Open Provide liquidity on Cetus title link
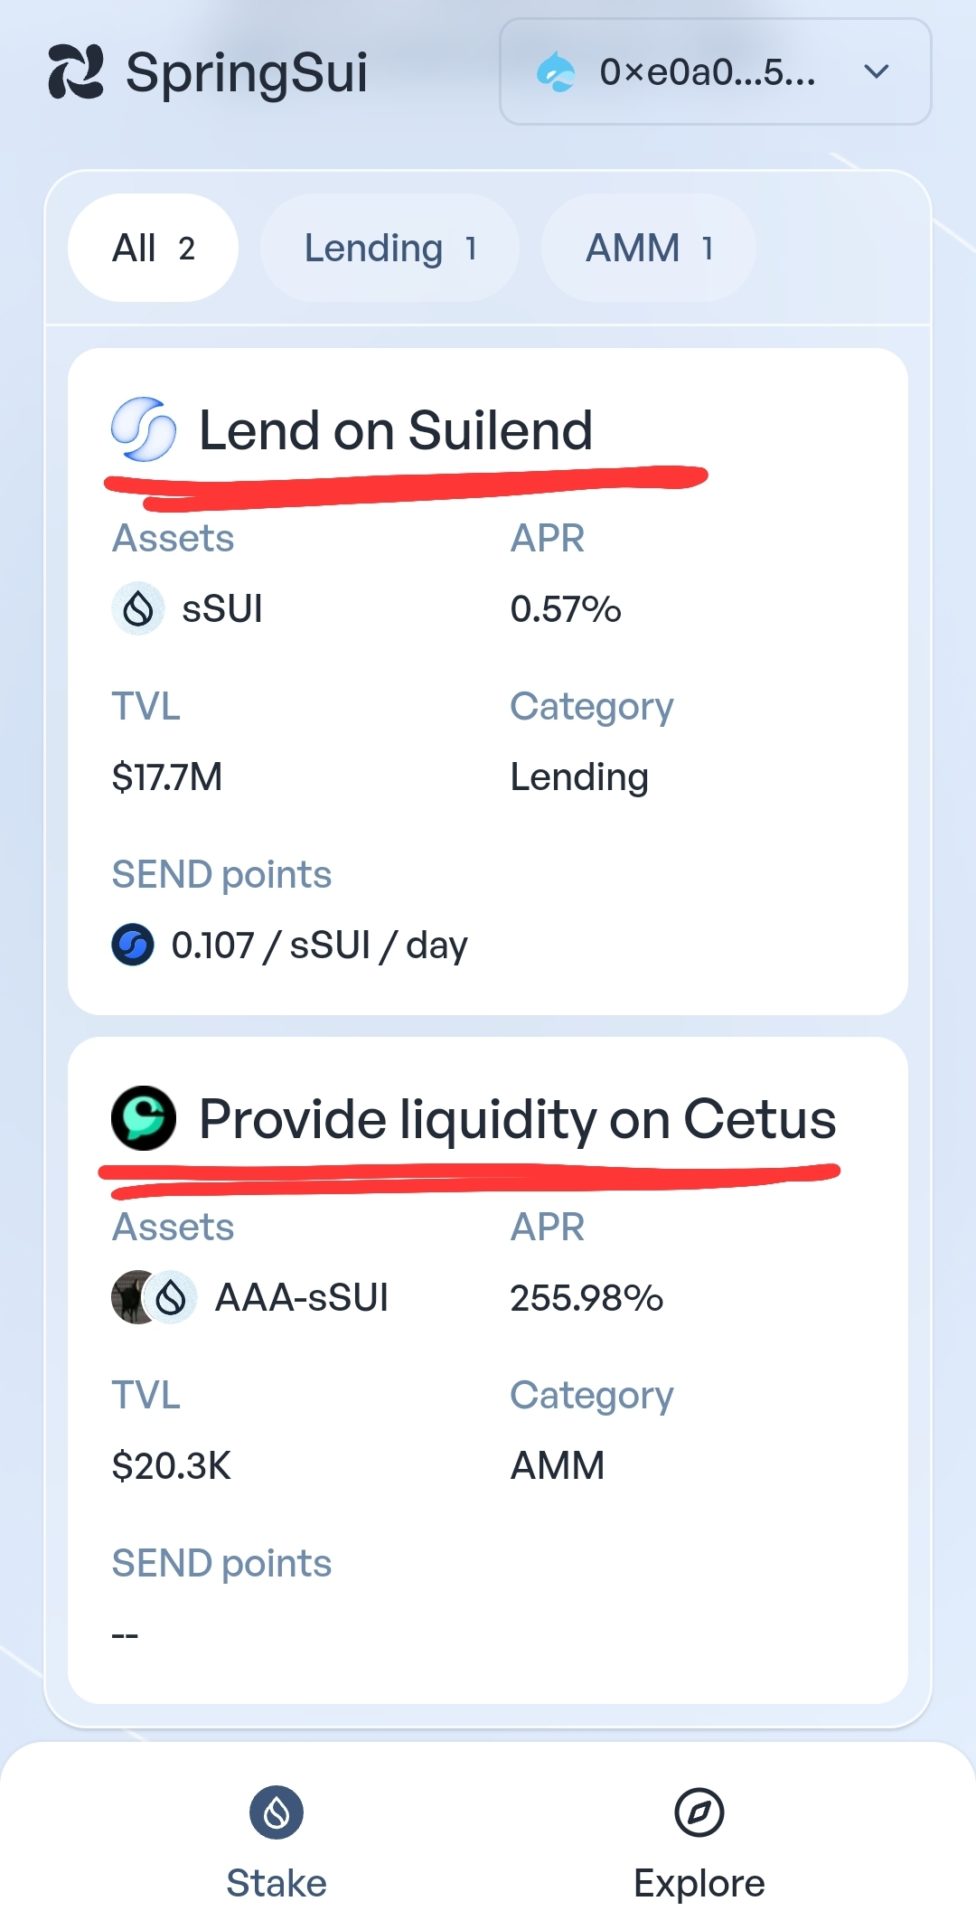 tap(517, 1119)
